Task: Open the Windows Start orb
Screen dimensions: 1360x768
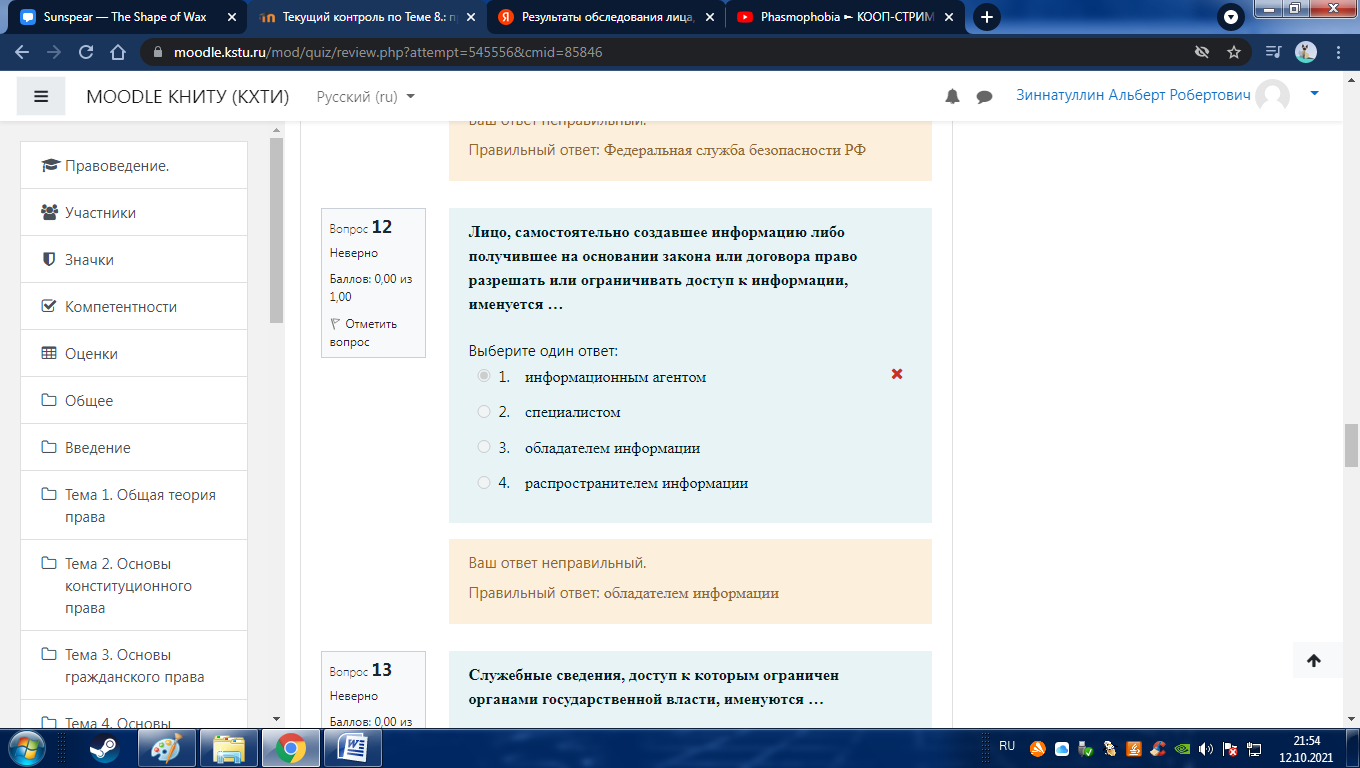Action: click(25, 747)
